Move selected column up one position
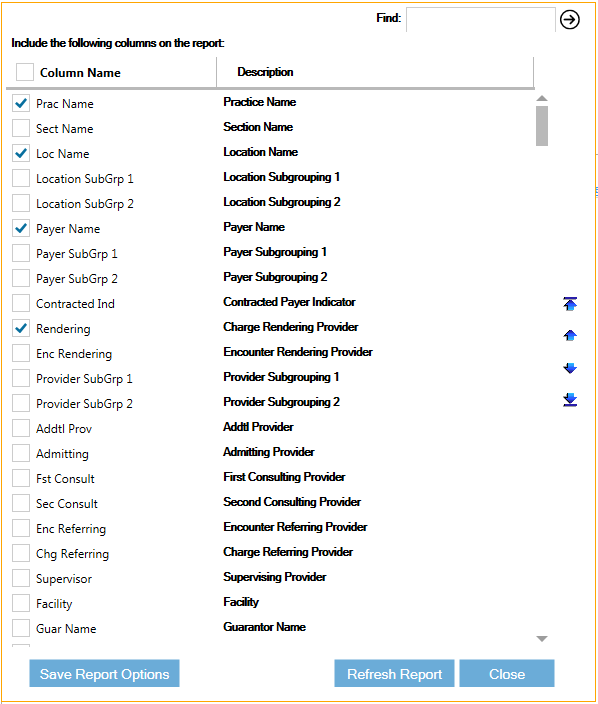 click(x=570, y=335)
